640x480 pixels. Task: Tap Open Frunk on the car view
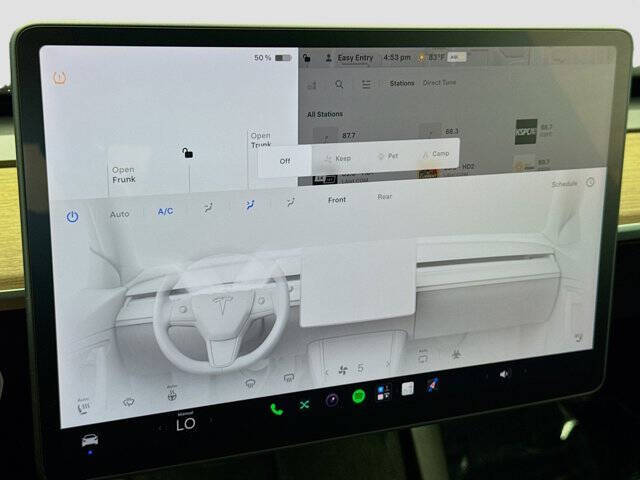click(x=124, y=175)
